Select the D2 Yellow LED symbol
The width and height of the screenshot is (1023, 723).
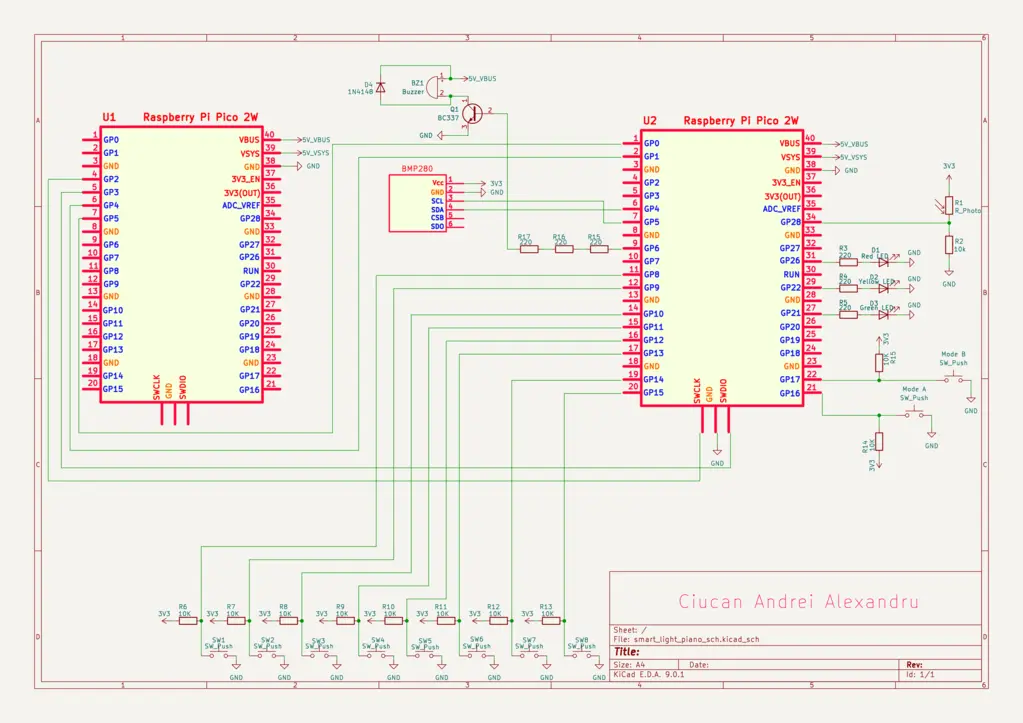[883, 288]
